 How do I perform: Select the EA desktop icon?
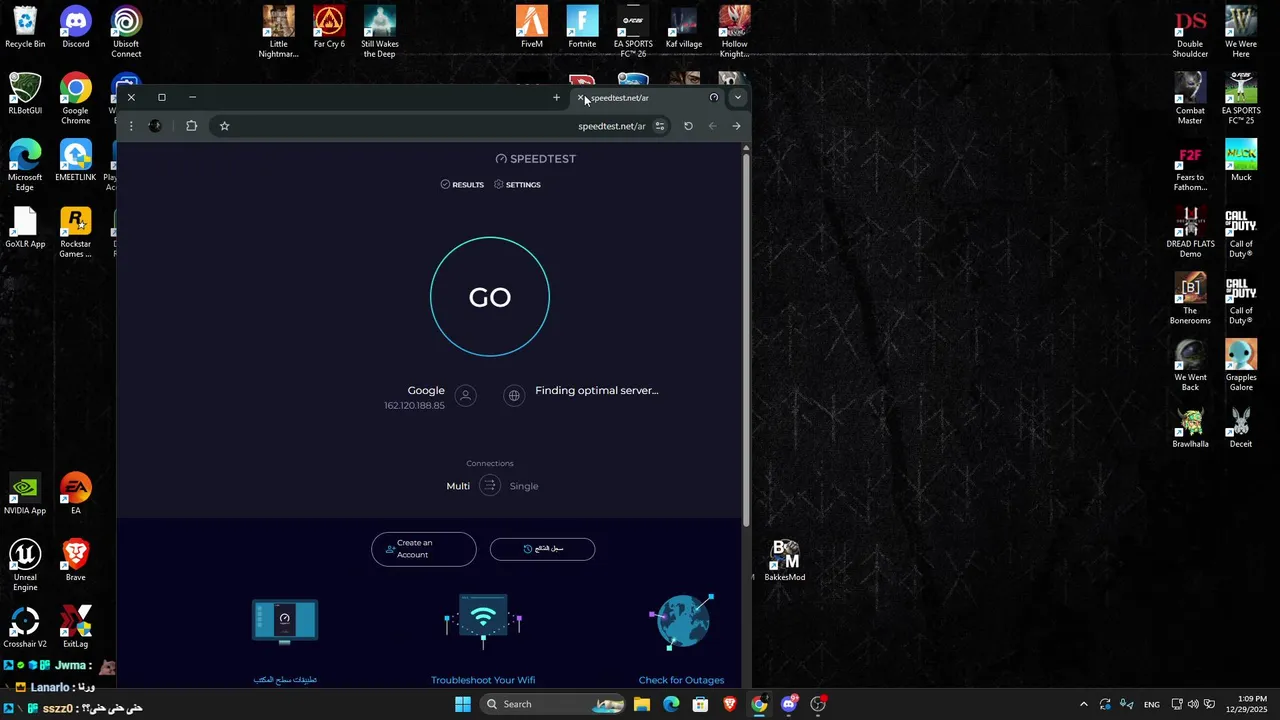click(76, 495)
